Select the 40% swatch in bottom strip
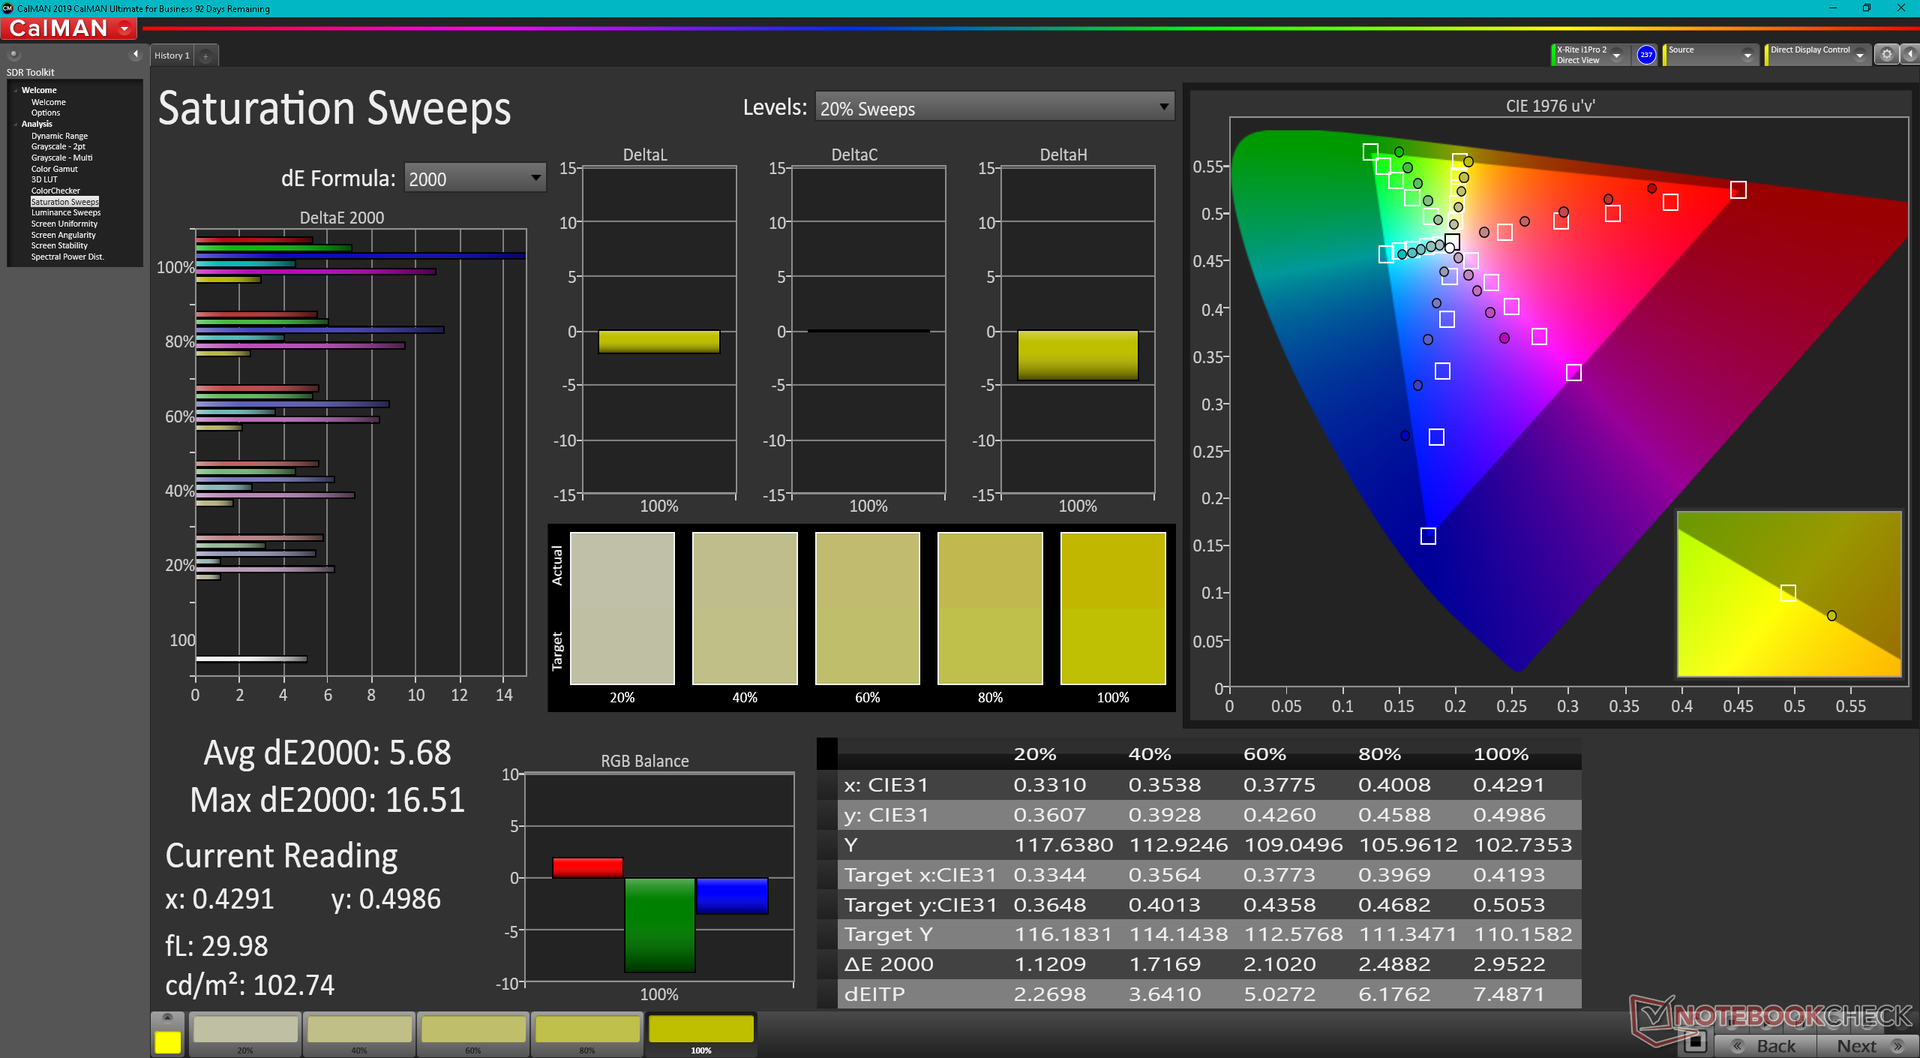This screenshot has width=1920, height=1058. [x=359, y=1035]
